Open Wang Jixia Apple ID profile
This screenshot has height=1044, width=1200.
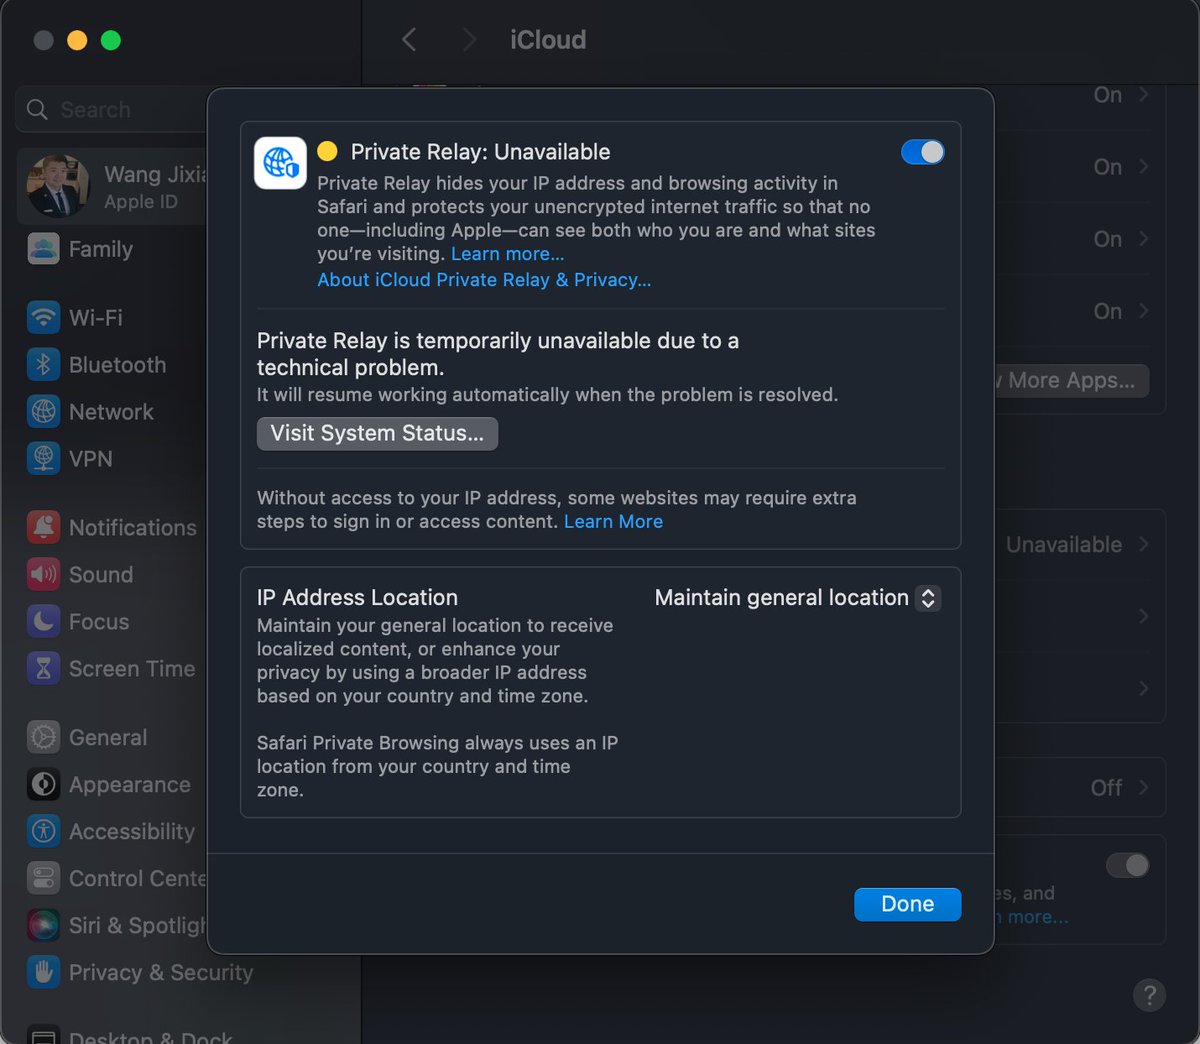[x=112, y=186]
